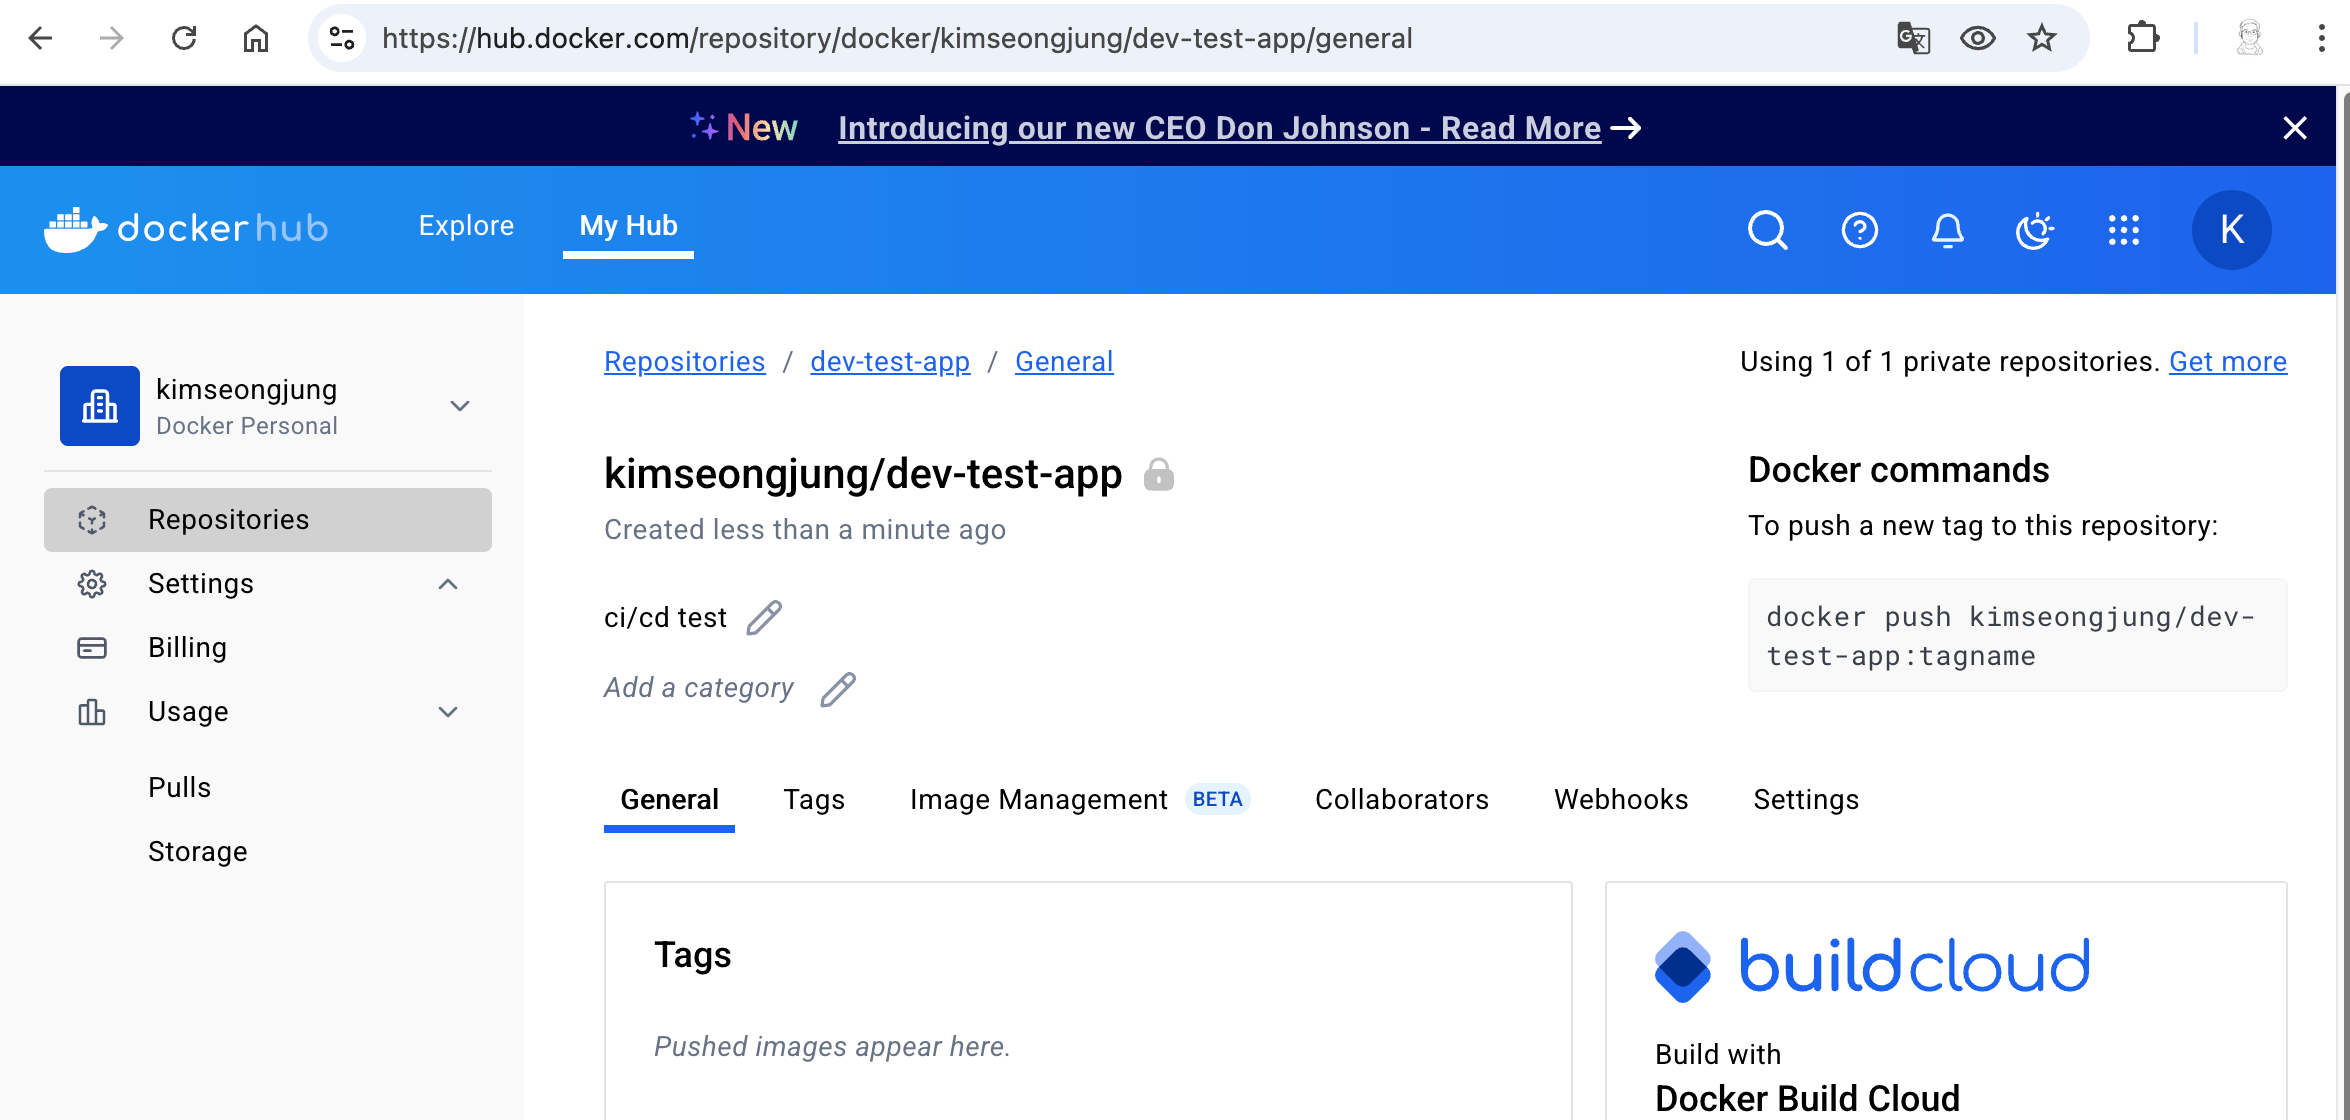Open the browser three-dot menu
Screen dimensions: 2350x1120
click(x=2322, y=39)
